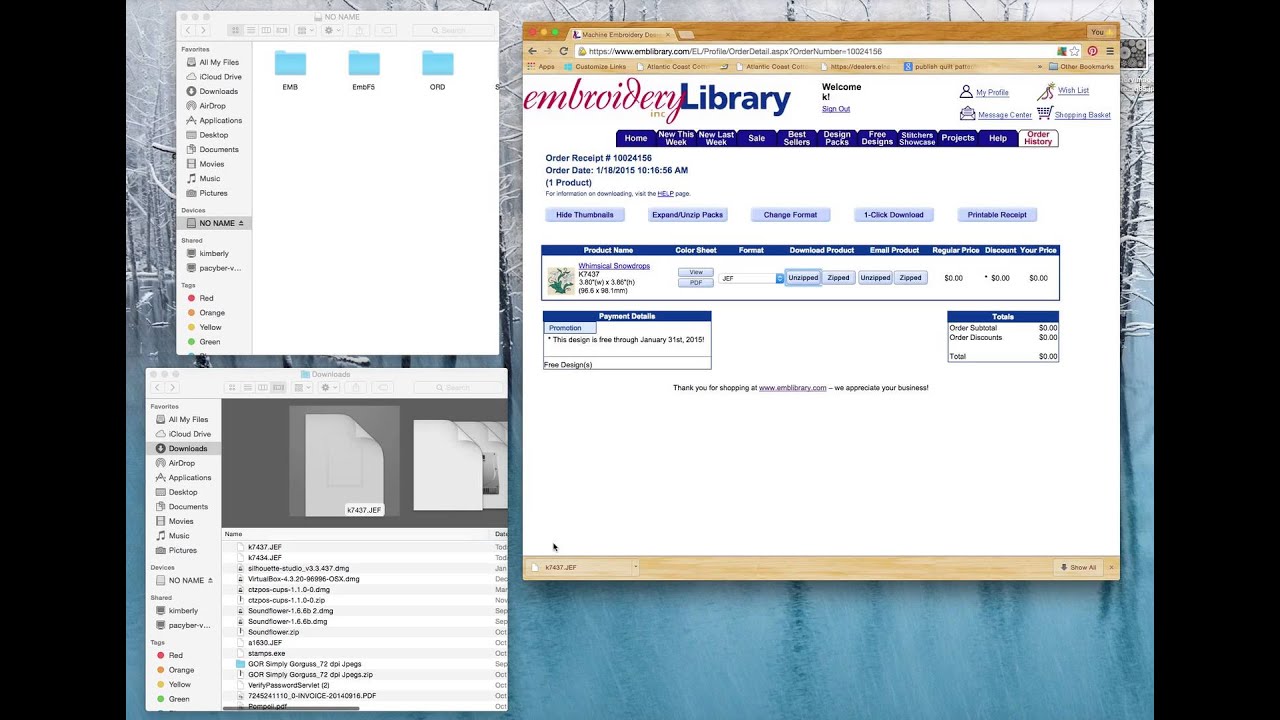
Task: Go to the Free Designs tab
Action: (x=877, y=138)
